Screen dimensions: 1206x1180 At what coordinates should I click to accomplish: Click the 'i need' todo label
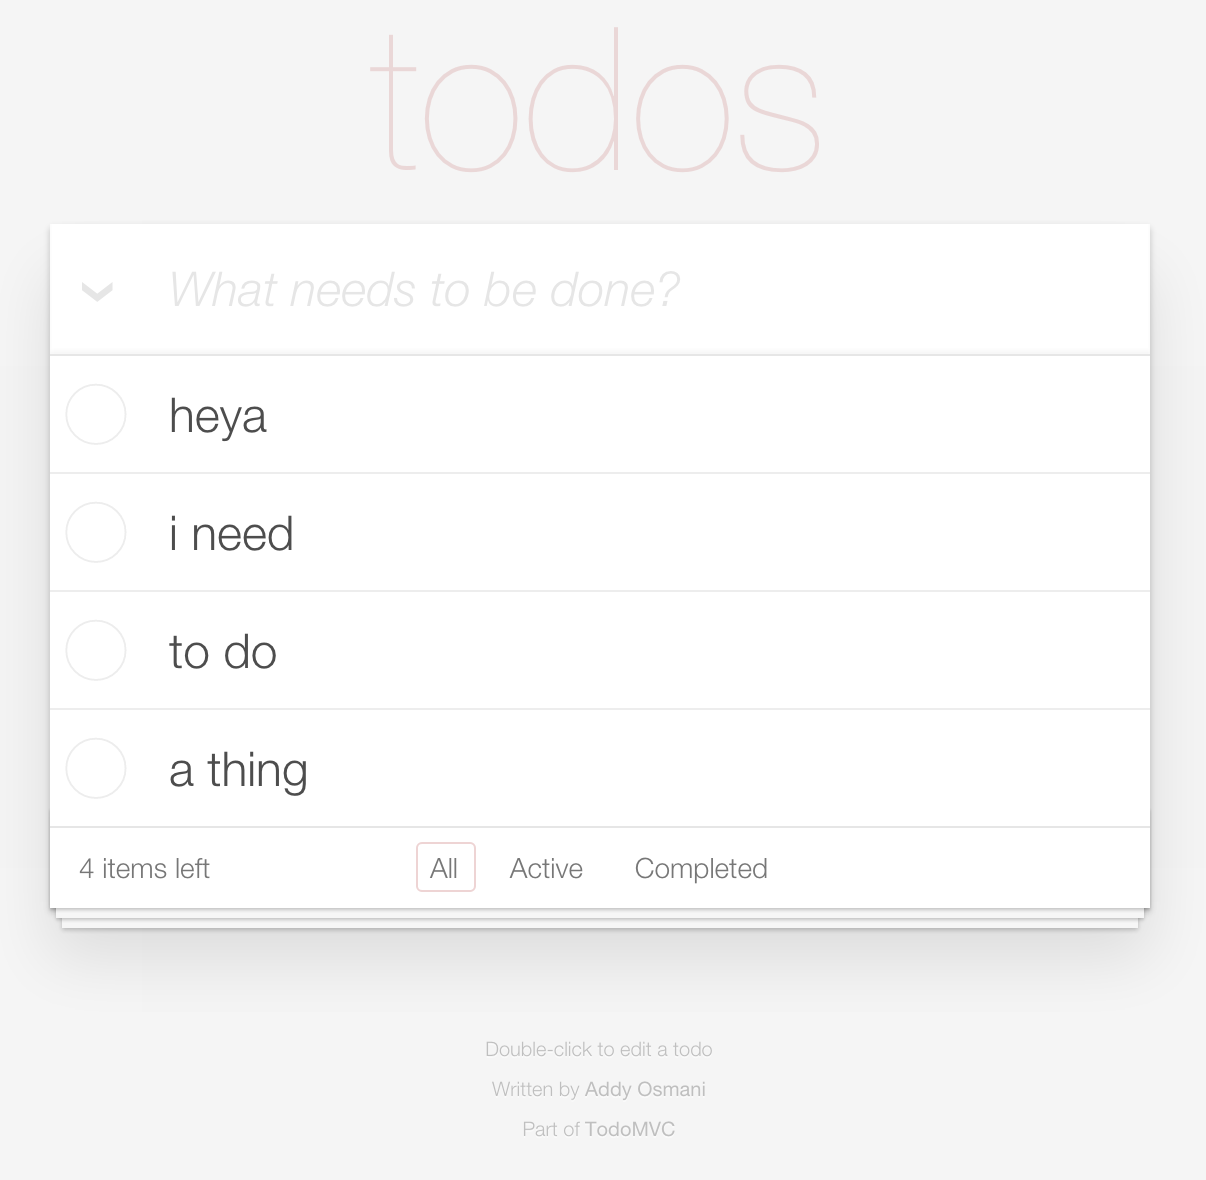[x=231, y=533]
